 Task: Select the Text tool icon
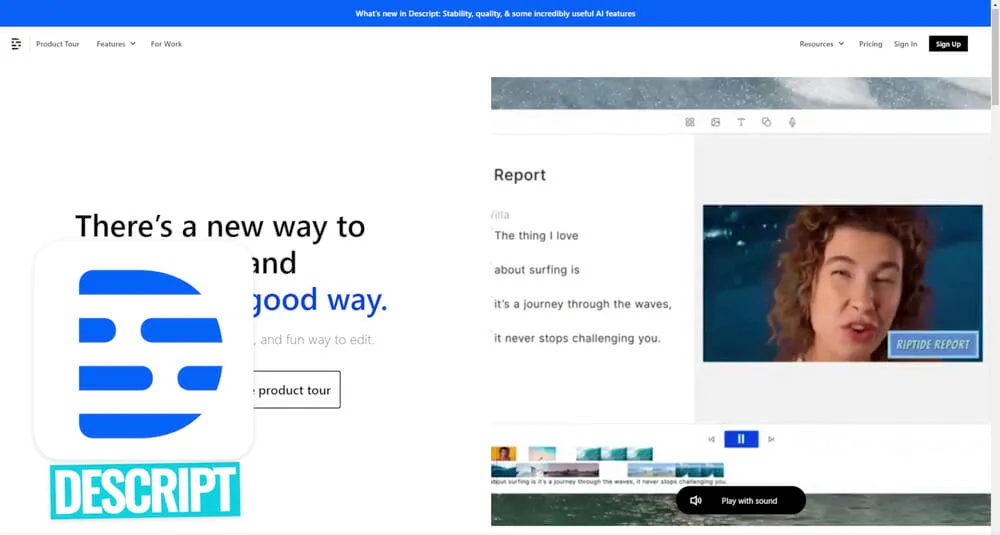(741, 122)
